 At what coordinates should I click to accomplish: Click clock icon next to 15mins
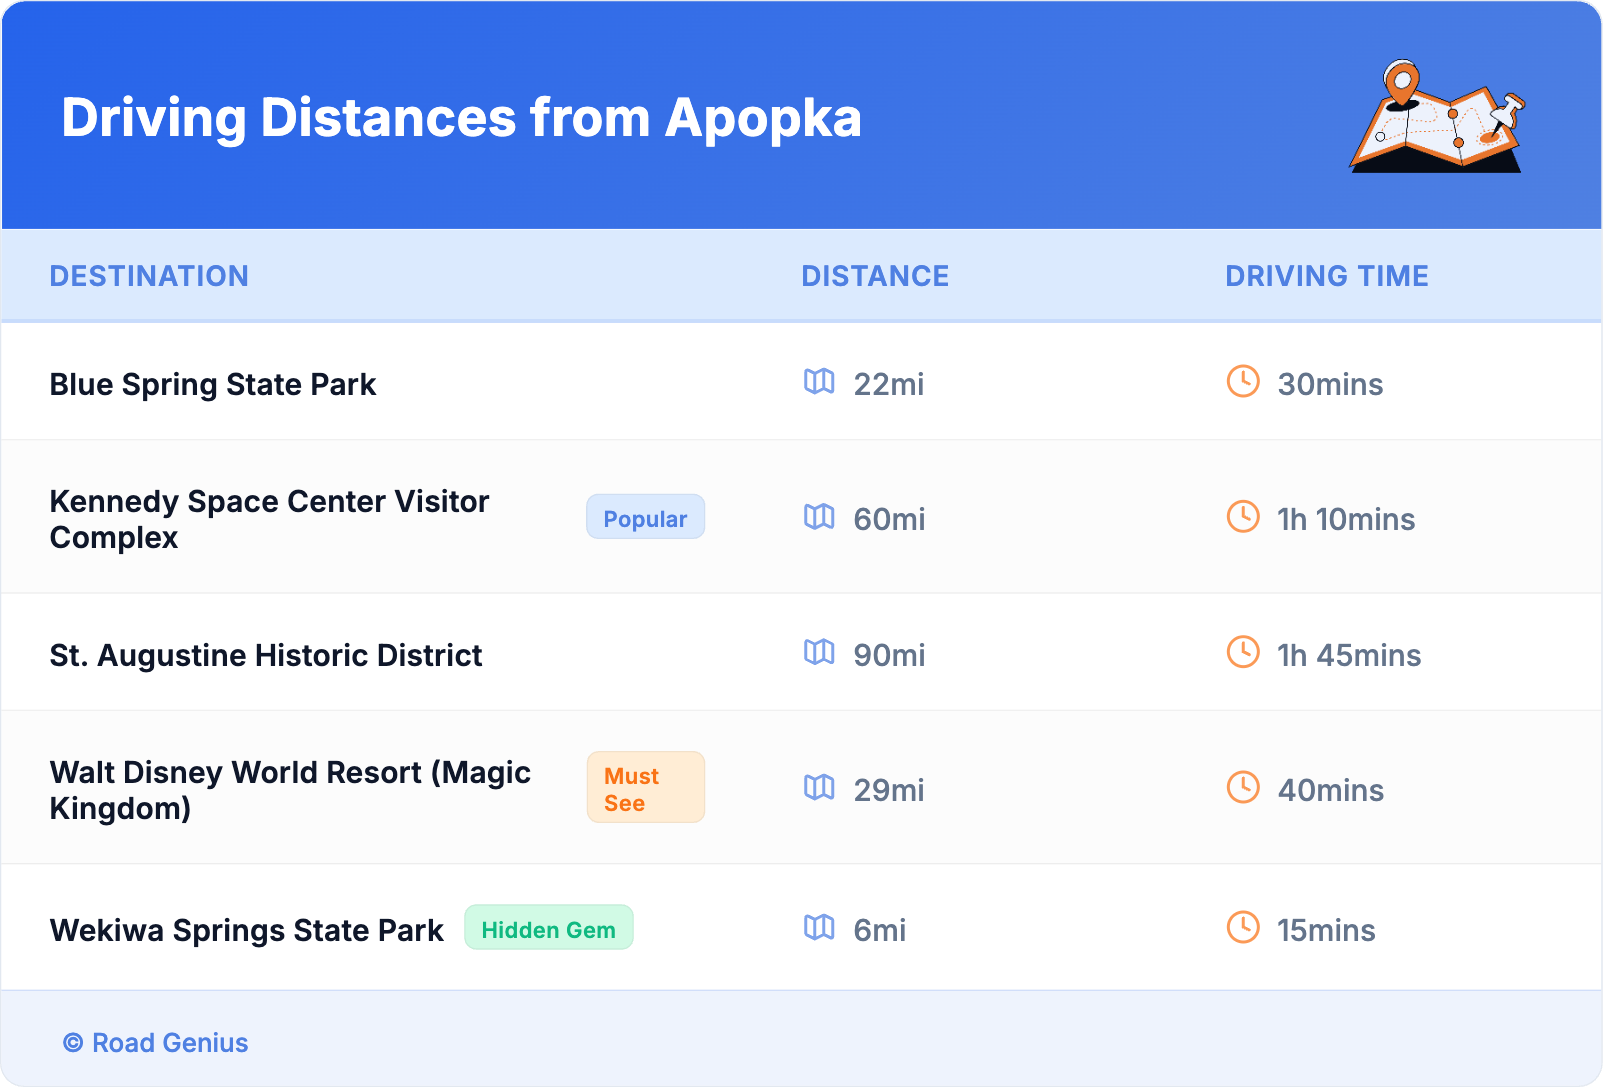click(1243, 928)
